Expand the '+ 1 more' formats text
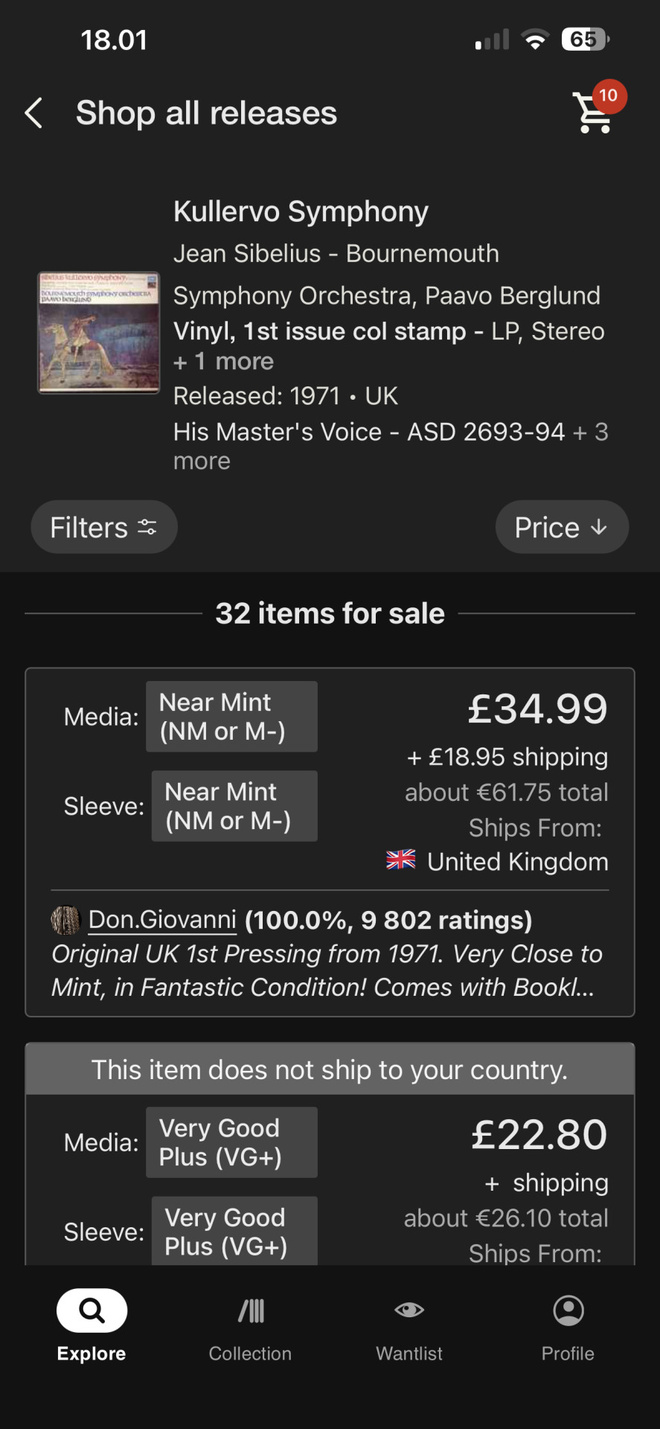 point(223,361)
